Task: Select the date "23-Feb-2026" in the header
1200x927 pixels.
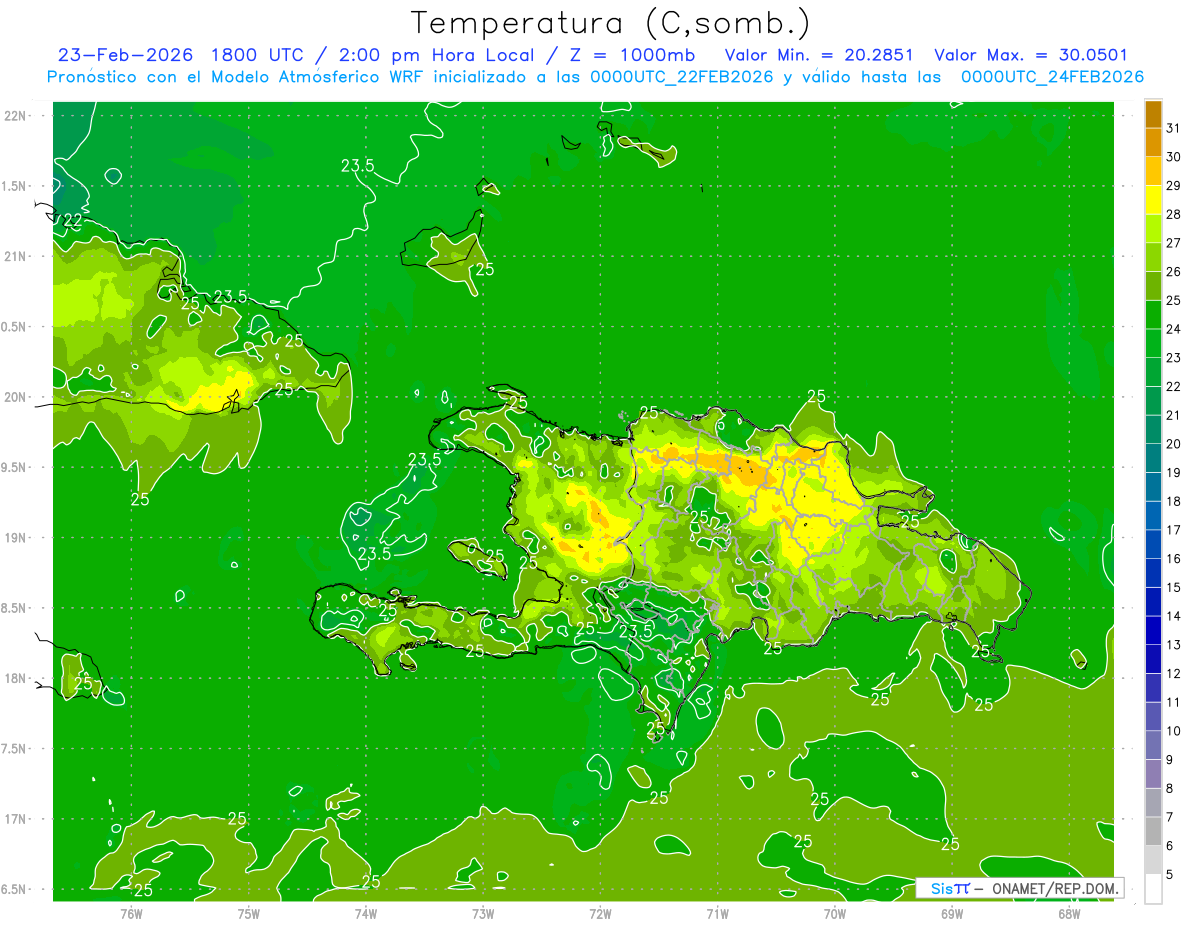Action: pyautogui.click(x=125, y=55)
